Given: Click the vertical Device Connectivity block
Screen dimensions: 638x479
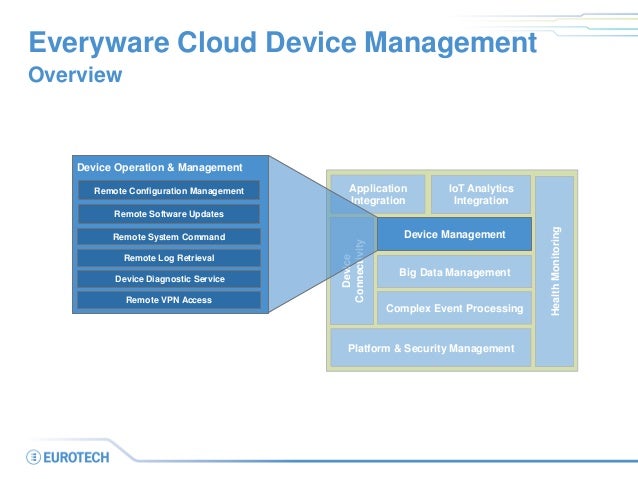Looking at the screenshot, I should coord(352,271).
